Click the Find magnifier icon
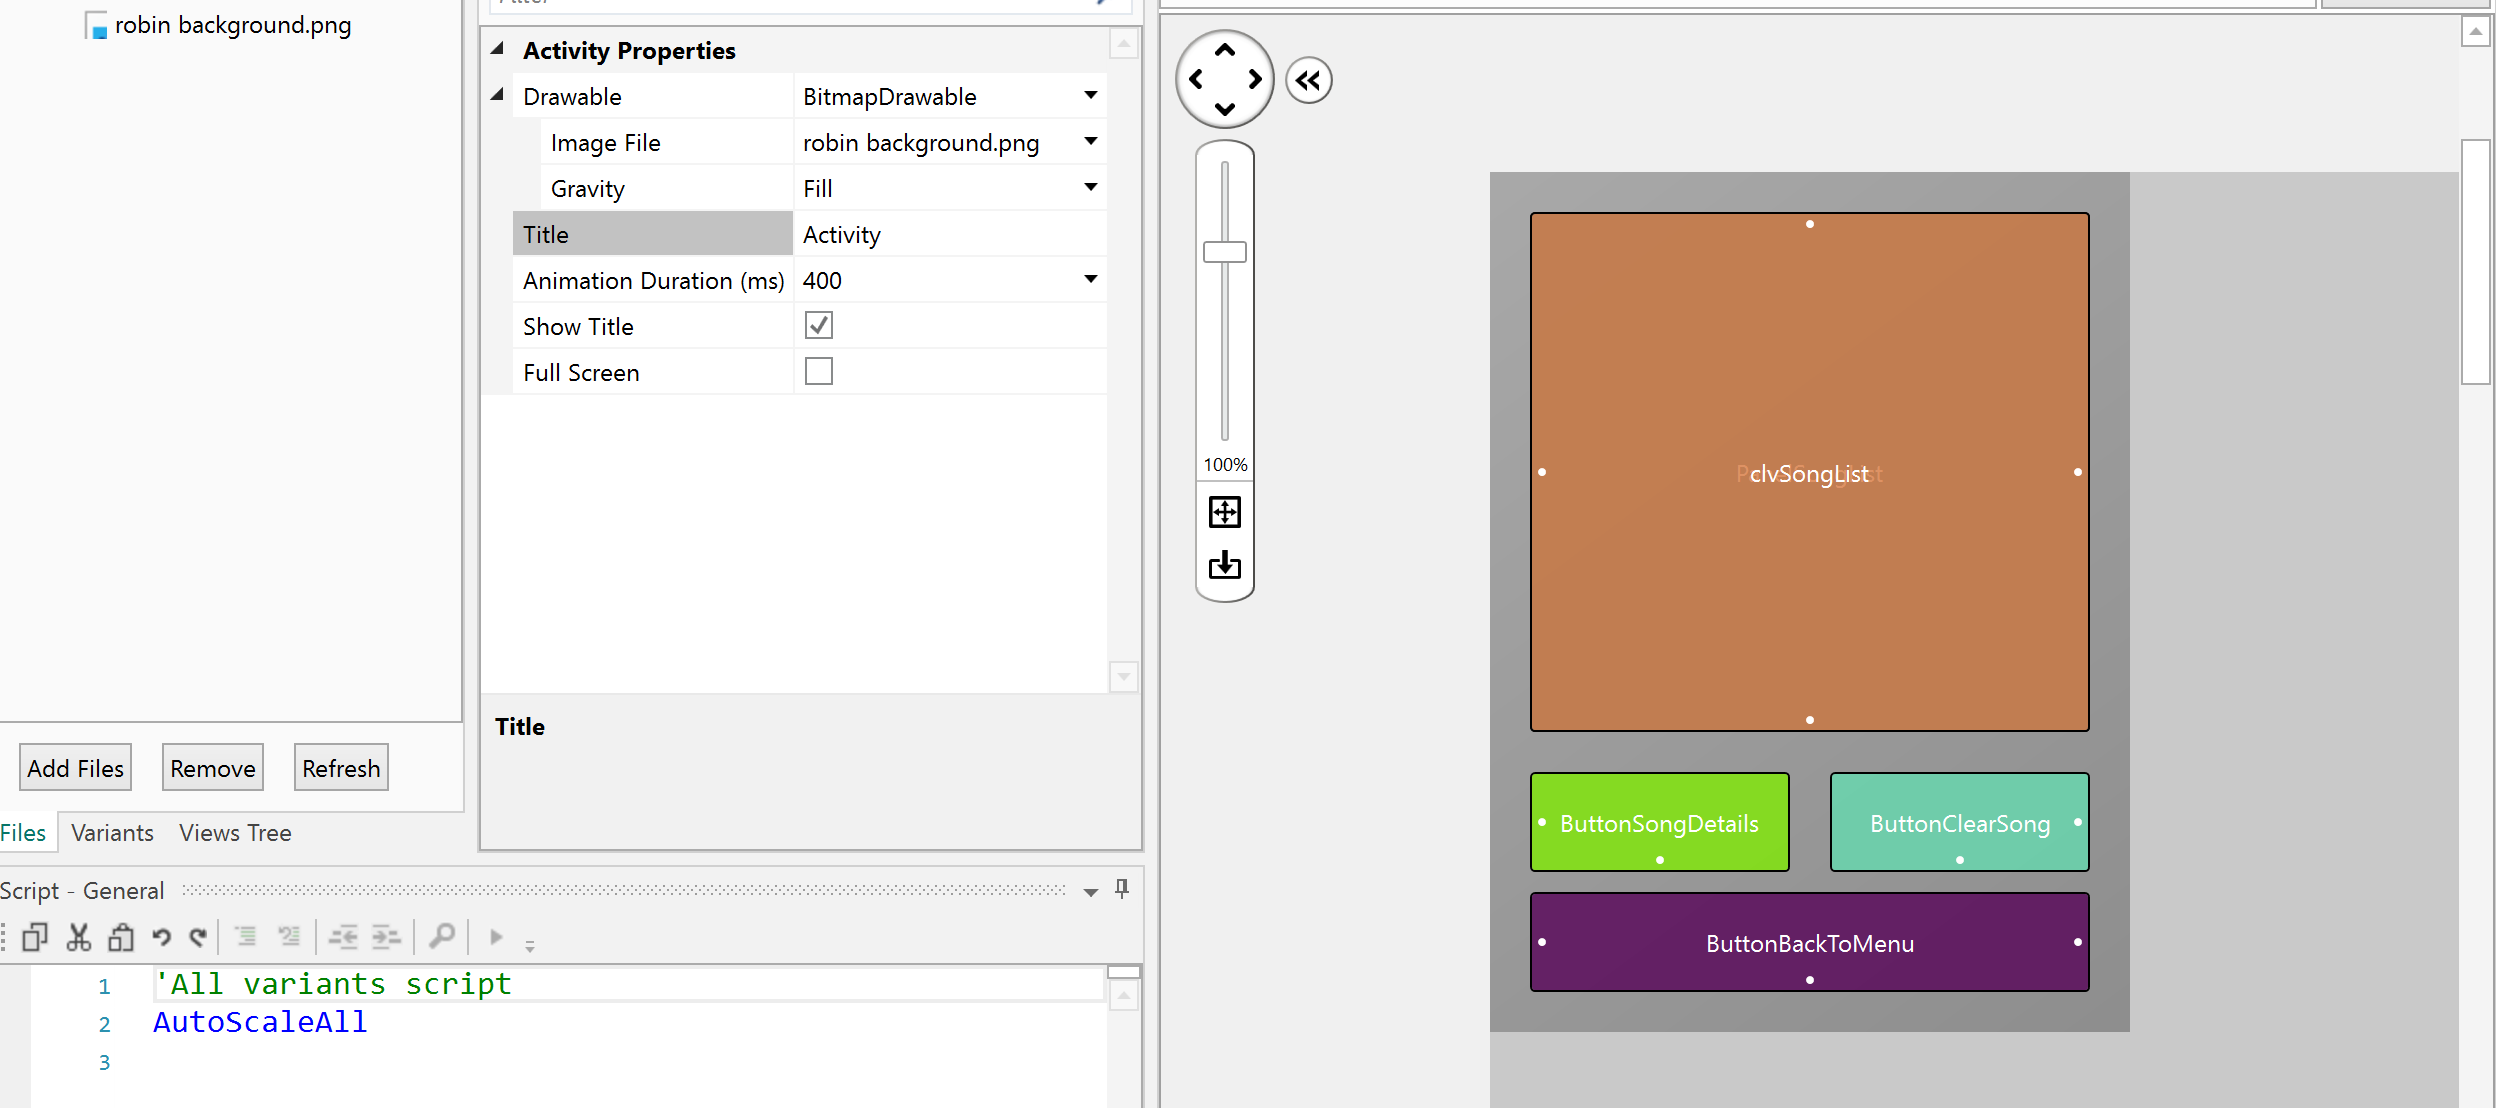Viewport: 2496px width, 1108px height. [x=441, y=937]
